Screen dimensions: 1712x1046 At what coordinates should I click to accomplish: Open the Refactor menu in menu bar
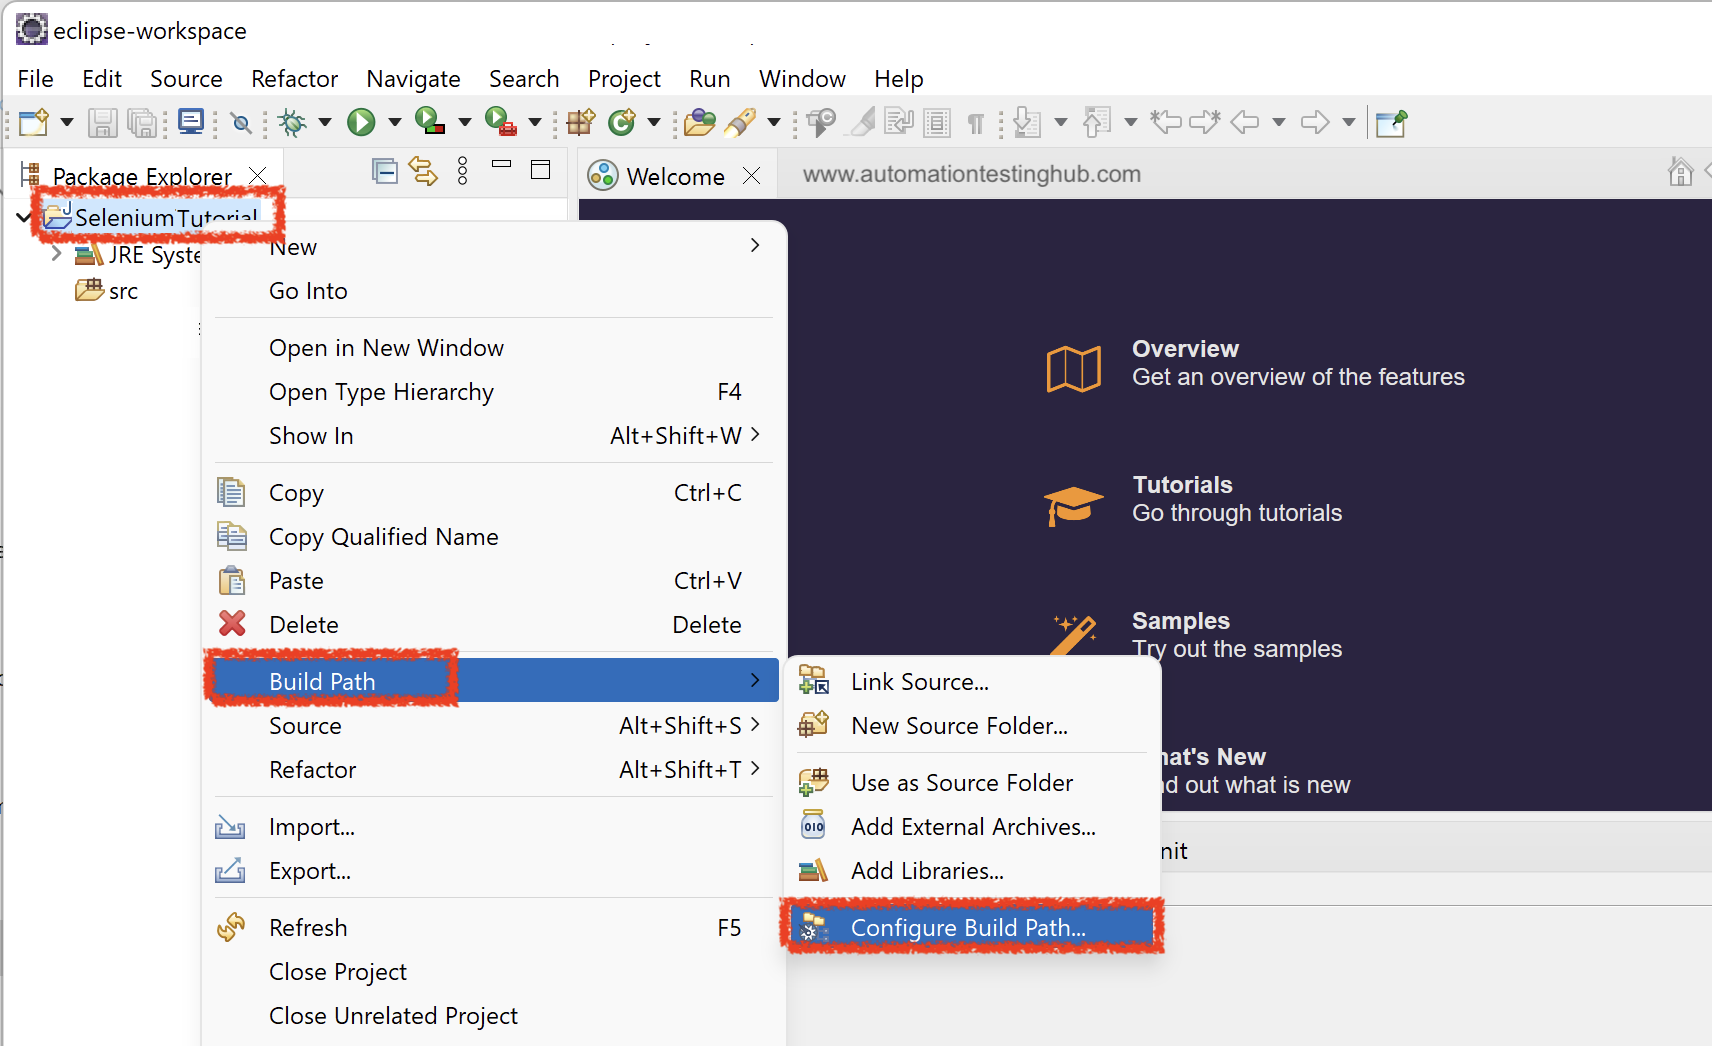(x=295, y=79)
